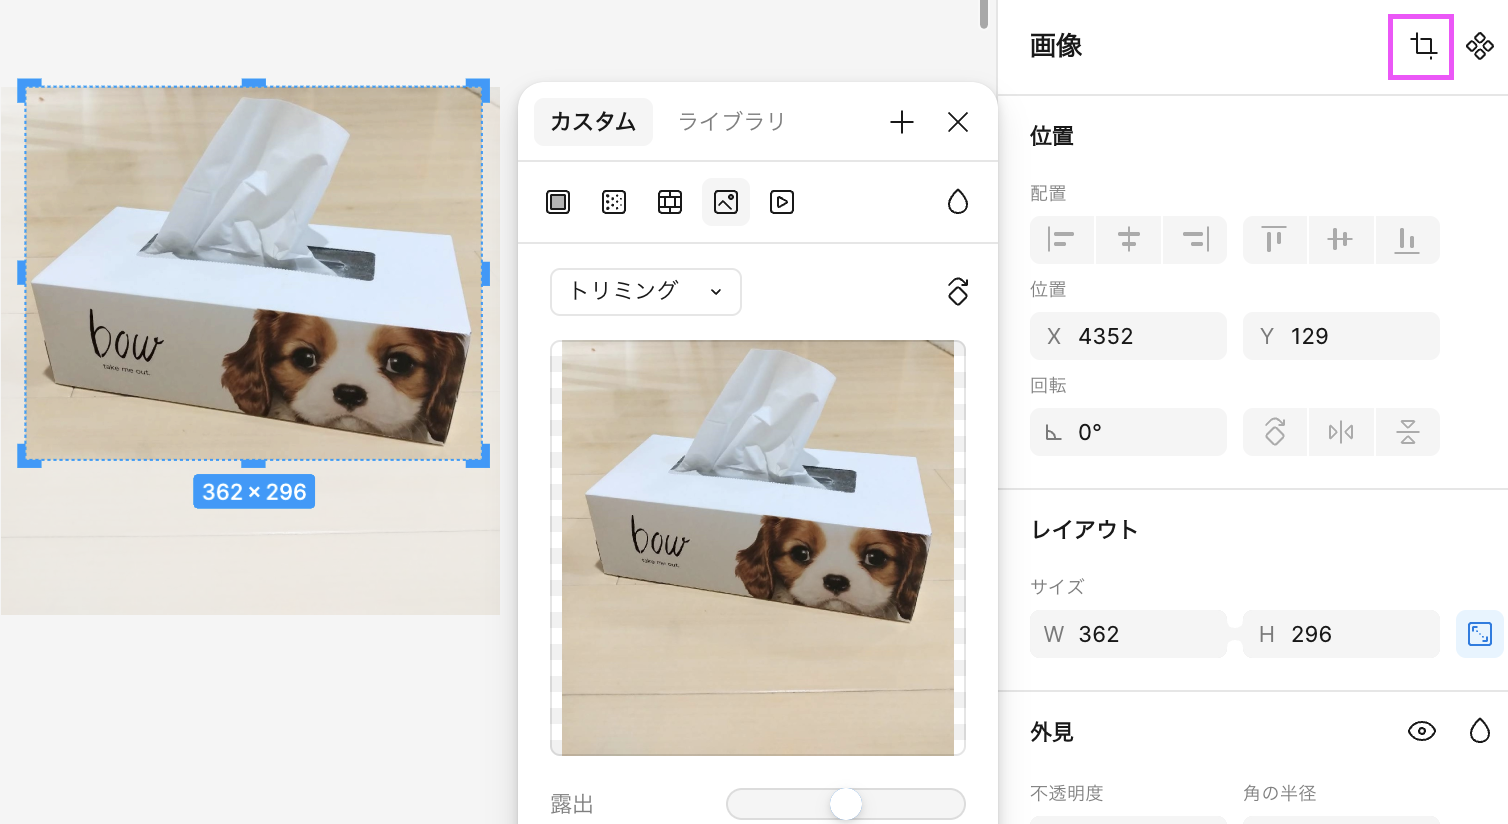The width and height of the screenshot is (1508, 824).
Task: Flip the image horizontally
Action: pyautogui.click(x=1341, y=432)
